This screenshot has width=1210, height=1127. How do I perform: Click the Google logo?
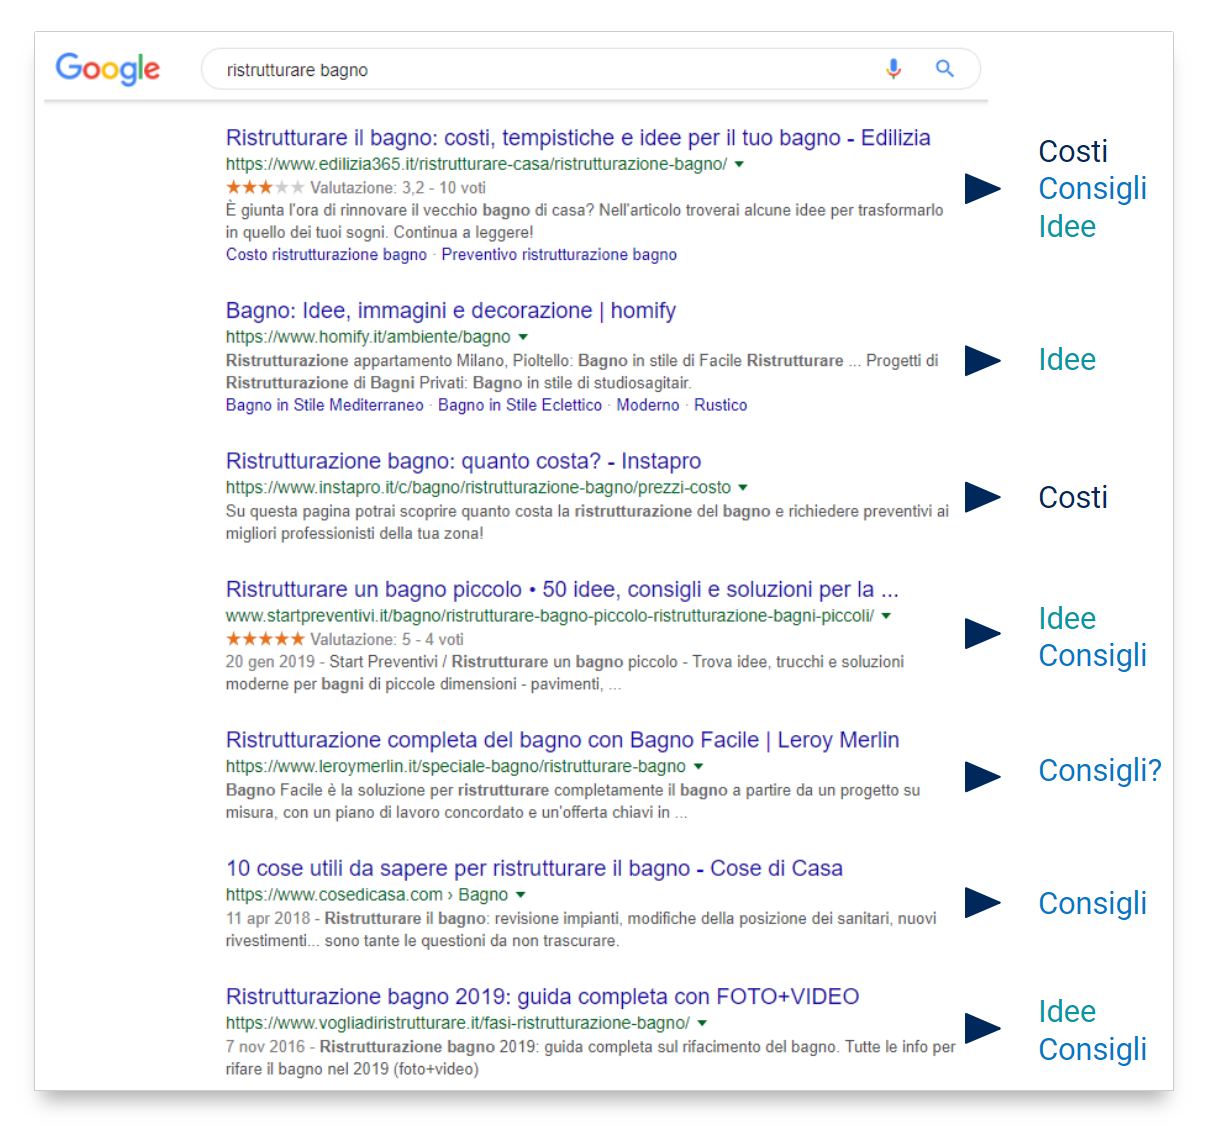click(x=108, y=69)
